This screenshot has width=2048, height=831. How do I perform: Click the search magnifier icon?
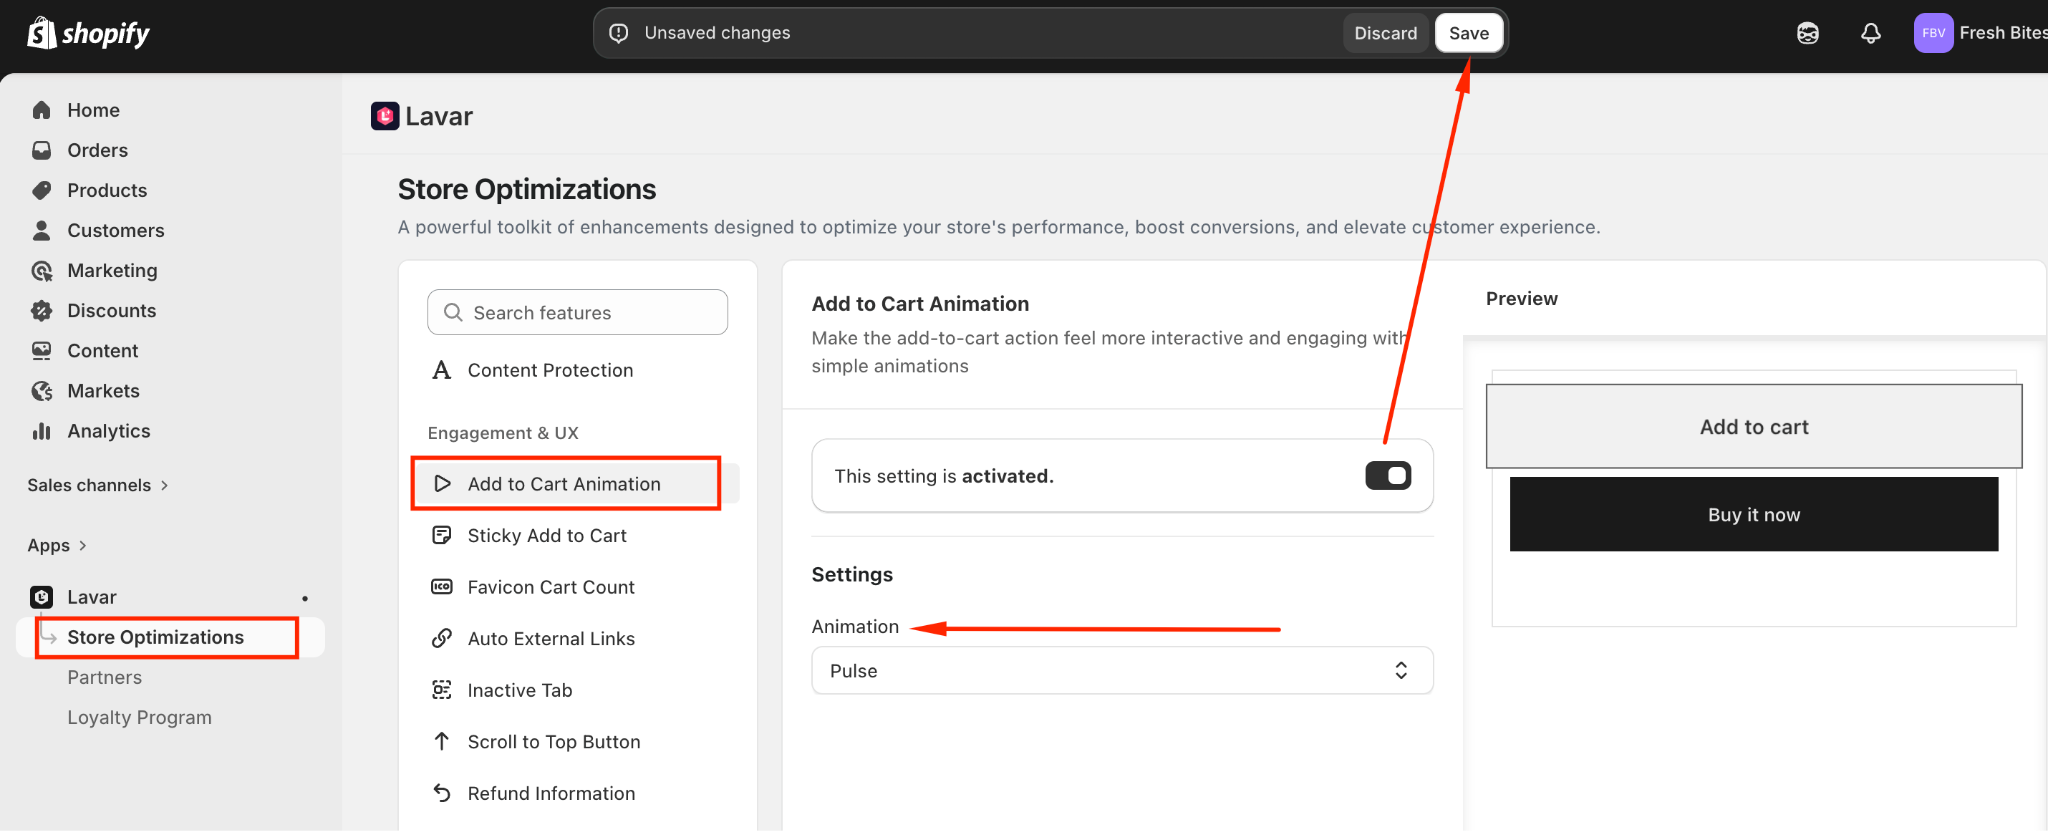(x=453, y=312)
